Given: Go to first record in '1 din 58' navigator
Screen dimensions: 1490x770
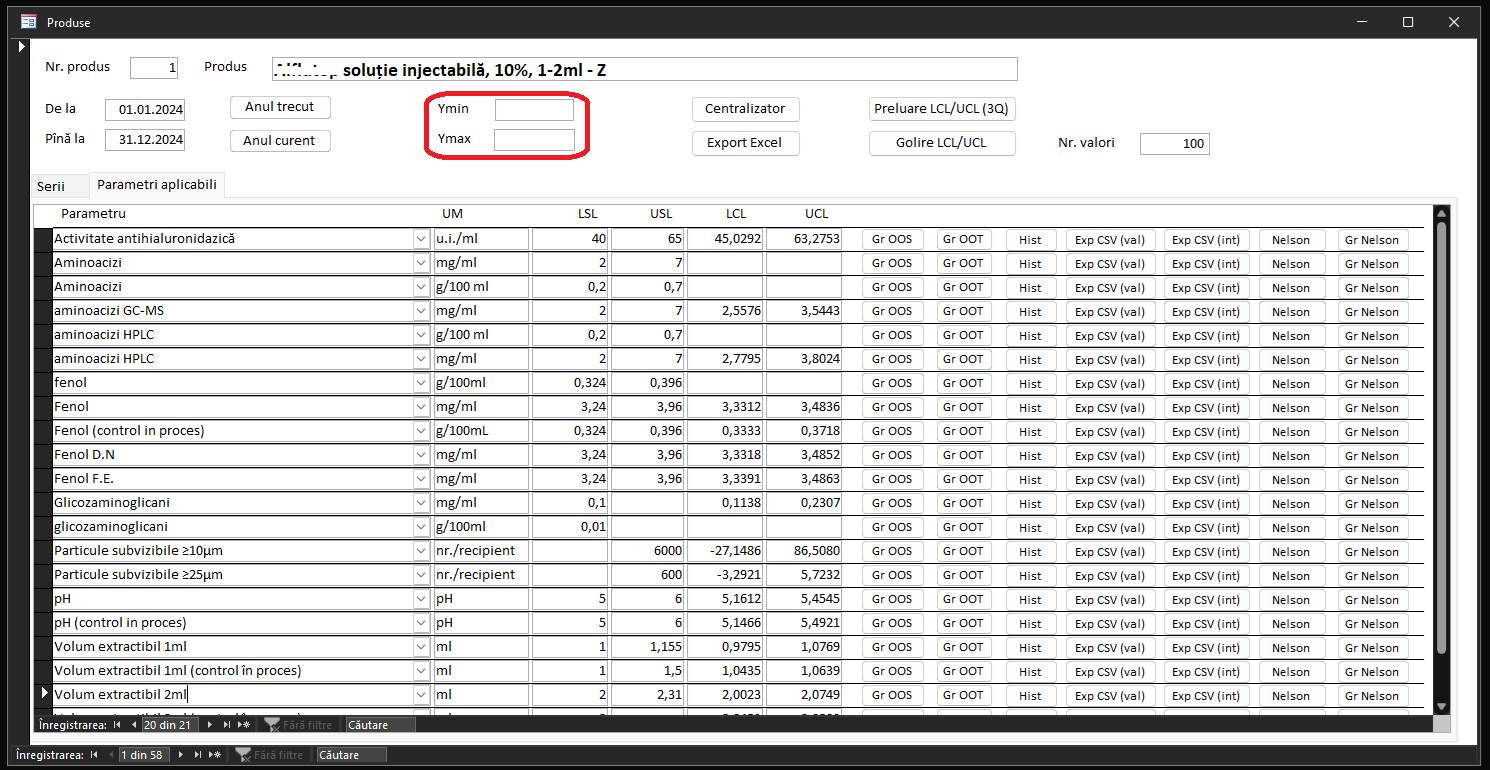Looking at the screenshot, I should (x=93, y=755).
